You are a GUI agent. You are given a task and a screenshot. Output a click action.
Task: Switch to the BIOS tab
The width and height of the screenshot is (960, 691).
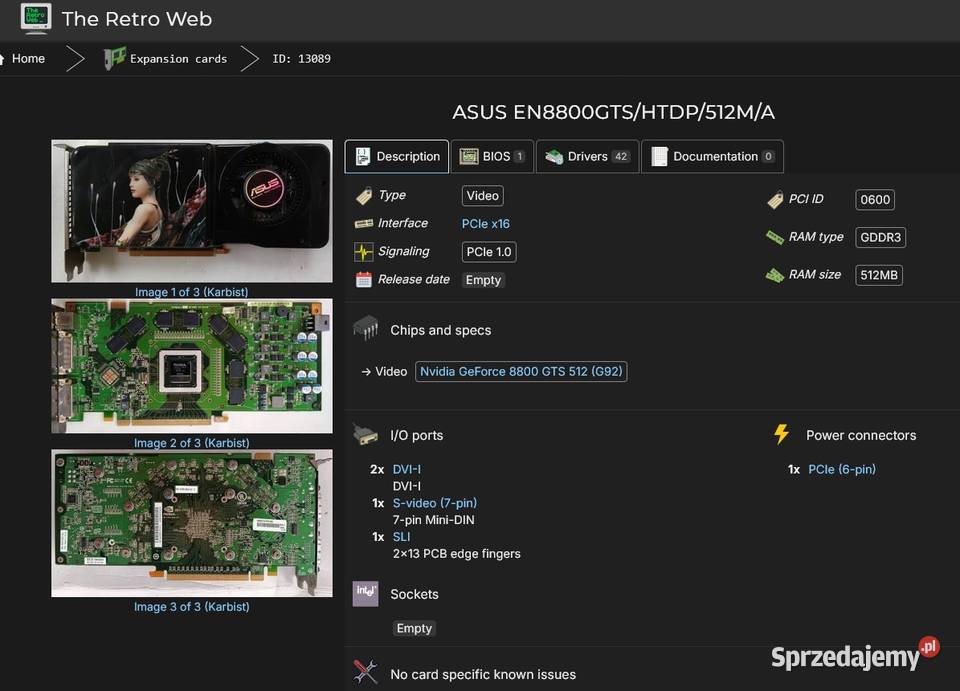pyautogui.click(x=492, y=157)
